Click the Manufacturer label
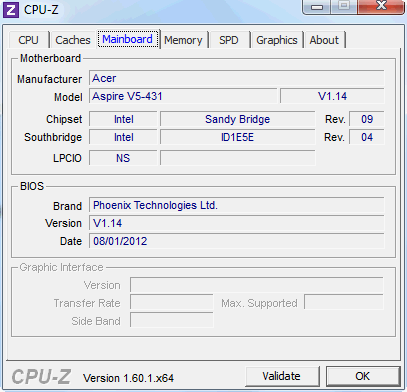The image size is (407, 392). [49, 79]
